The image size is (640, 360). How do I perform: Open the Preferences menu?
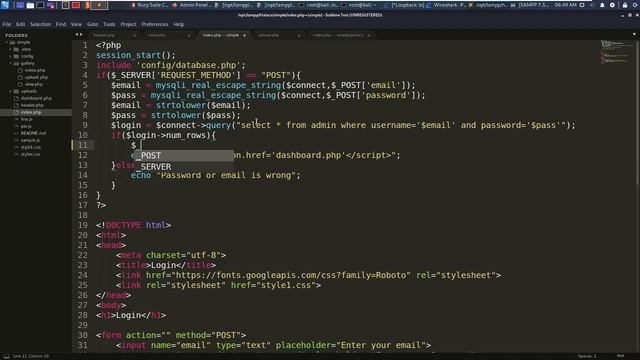pyautogui.click(x=155, y=24)
